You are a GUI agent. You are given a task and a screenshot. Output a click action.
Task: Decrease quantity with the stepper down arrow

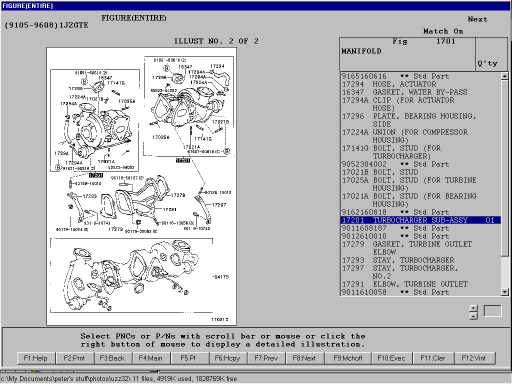(x=474, y=316)
